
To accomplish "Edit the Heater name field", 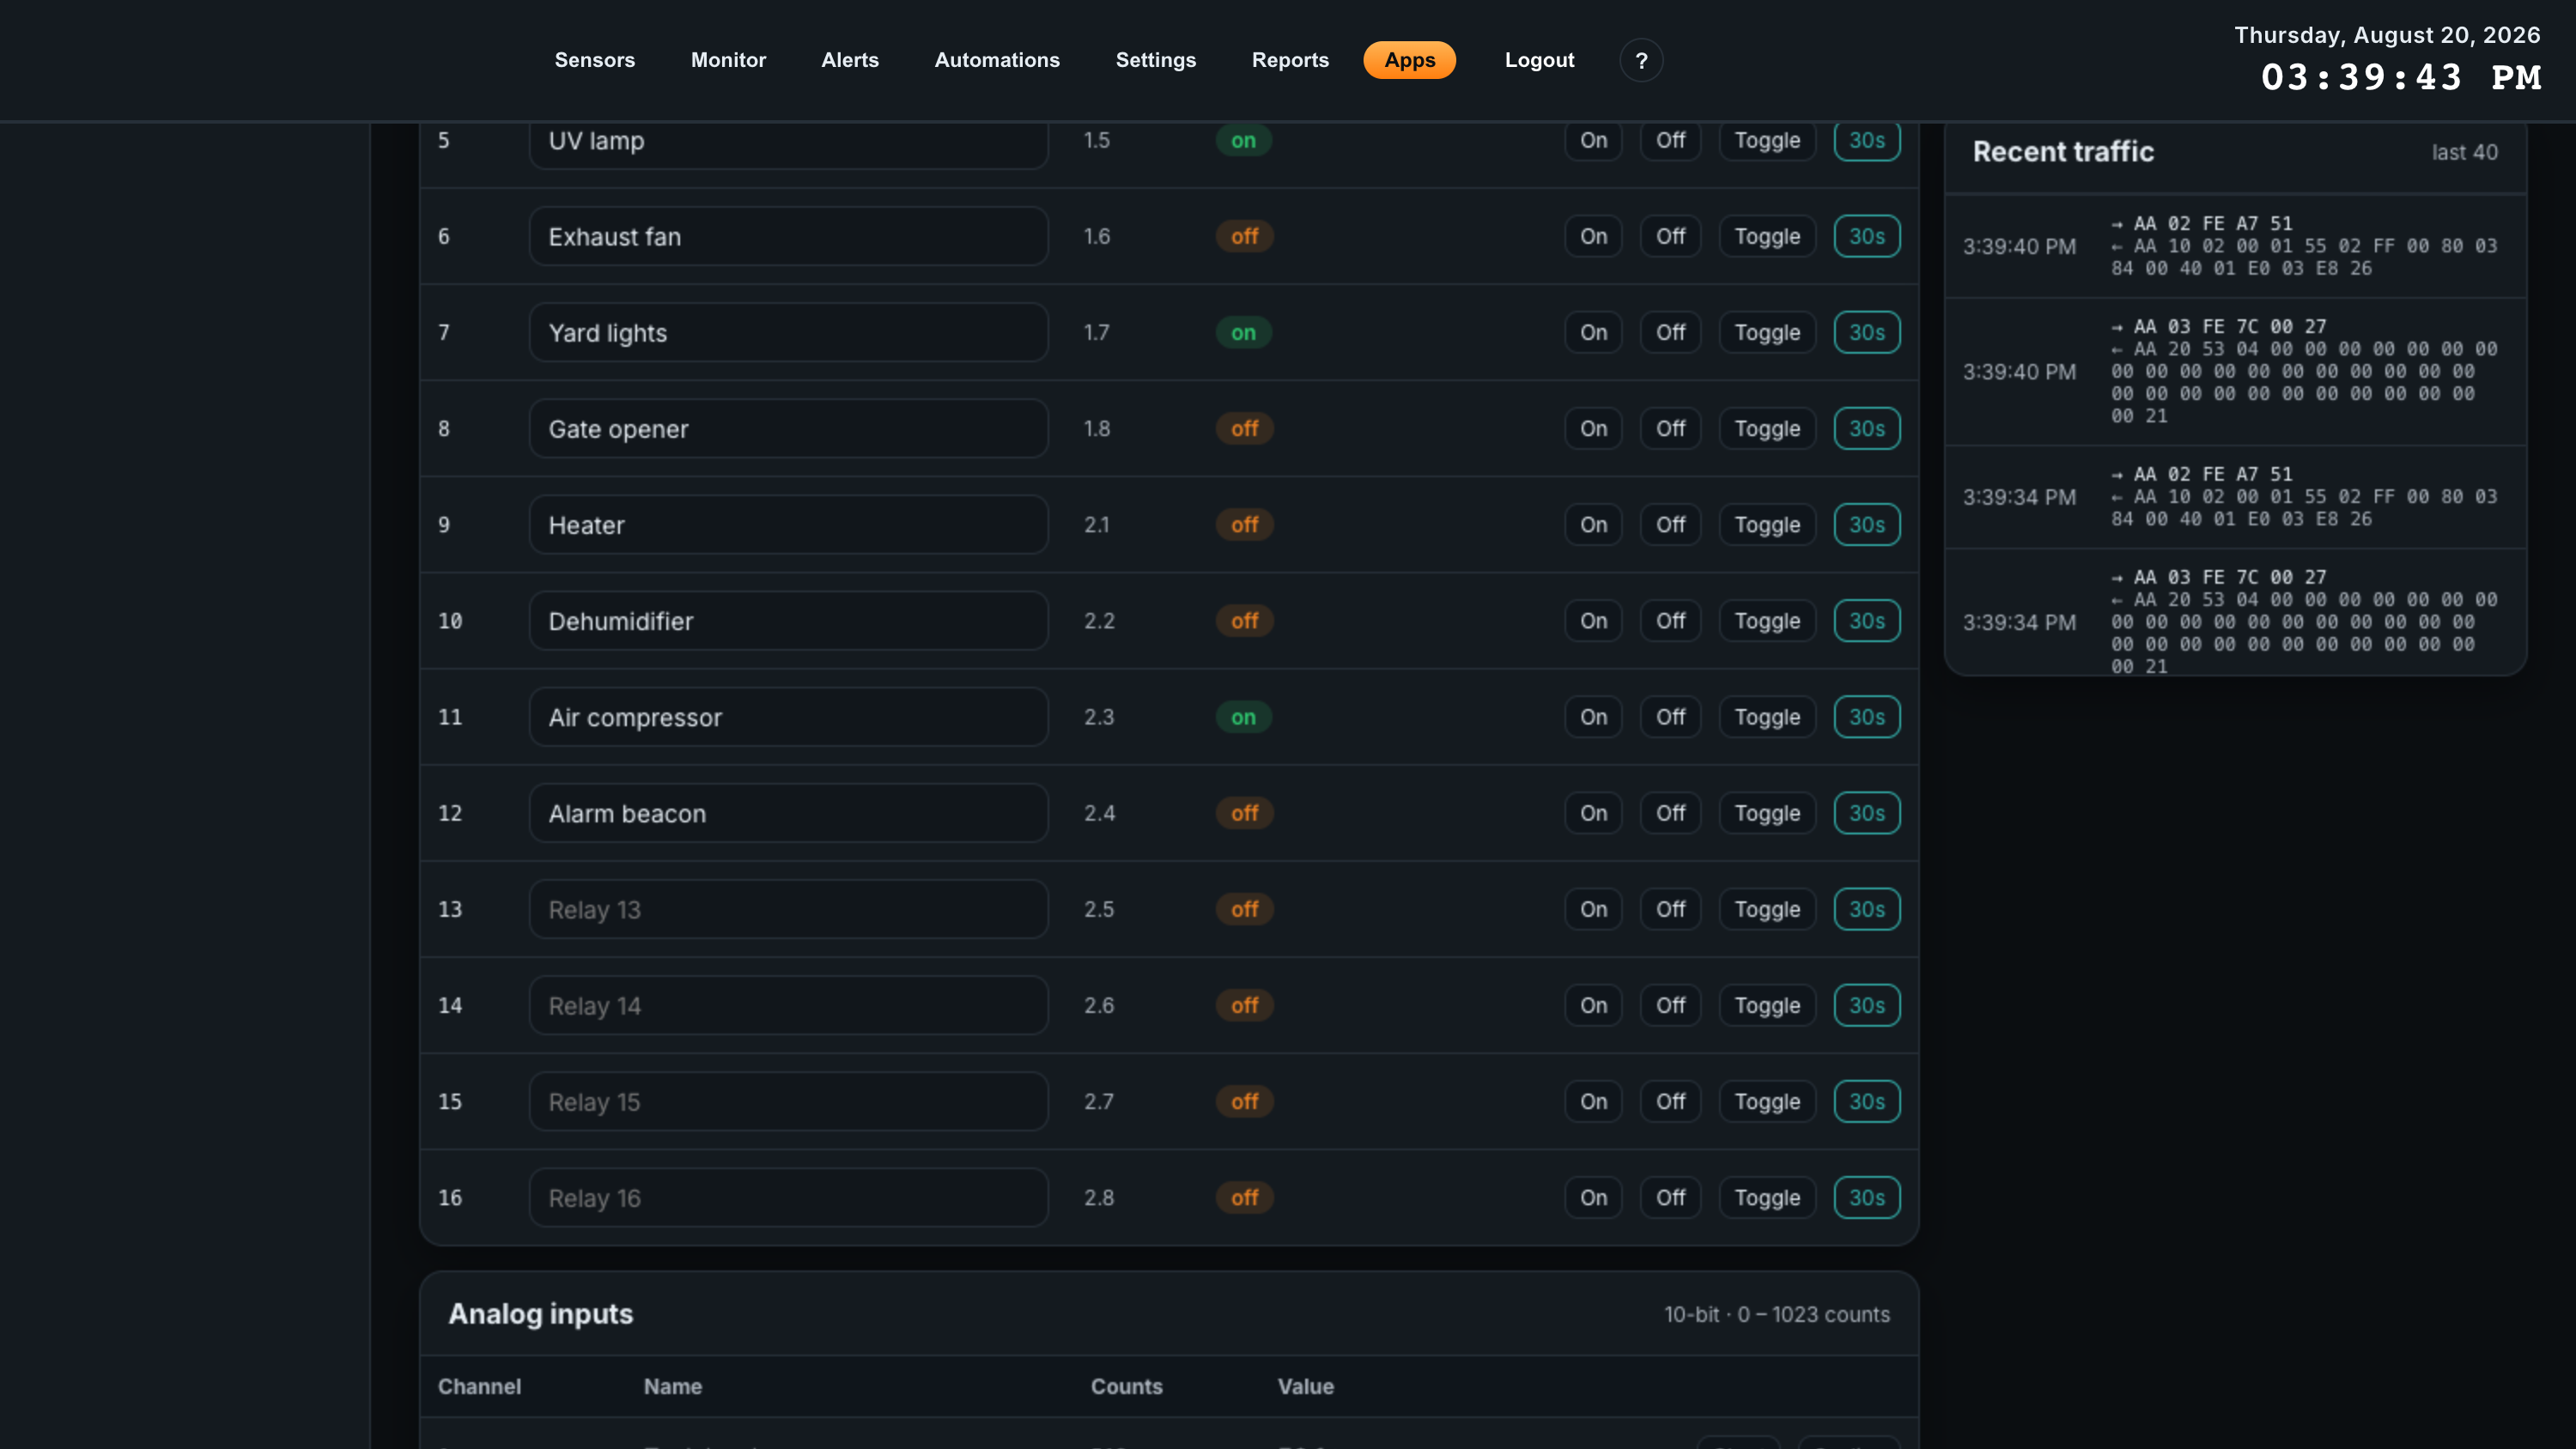I will click(x=788, y=524).
